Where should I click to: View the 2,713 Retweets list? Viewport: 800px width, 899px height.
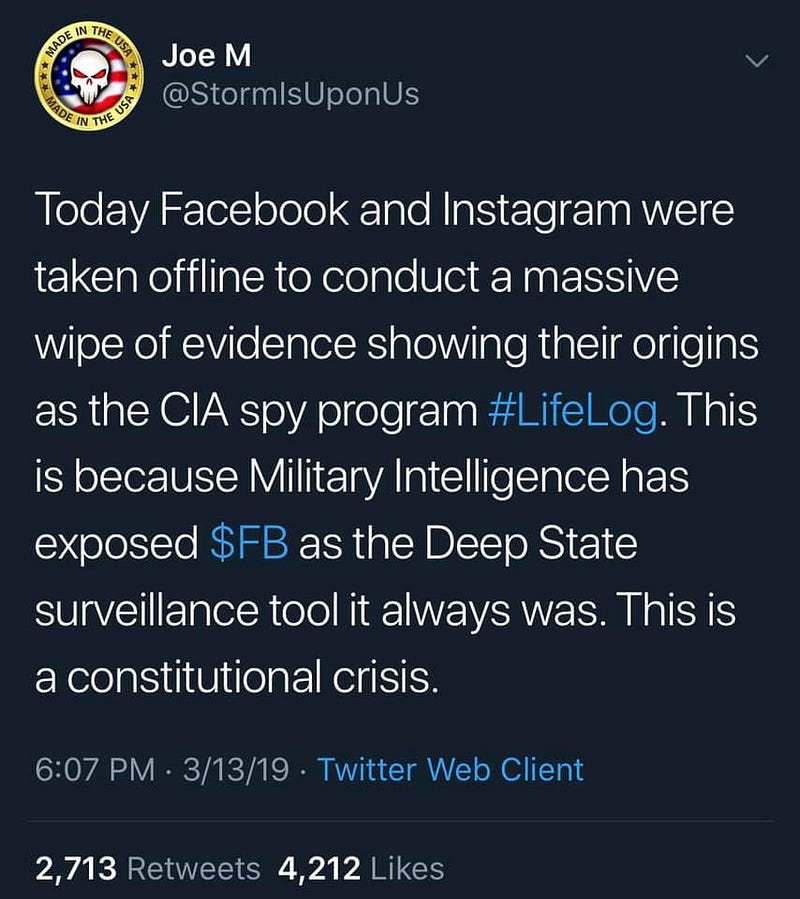point(147,868)
